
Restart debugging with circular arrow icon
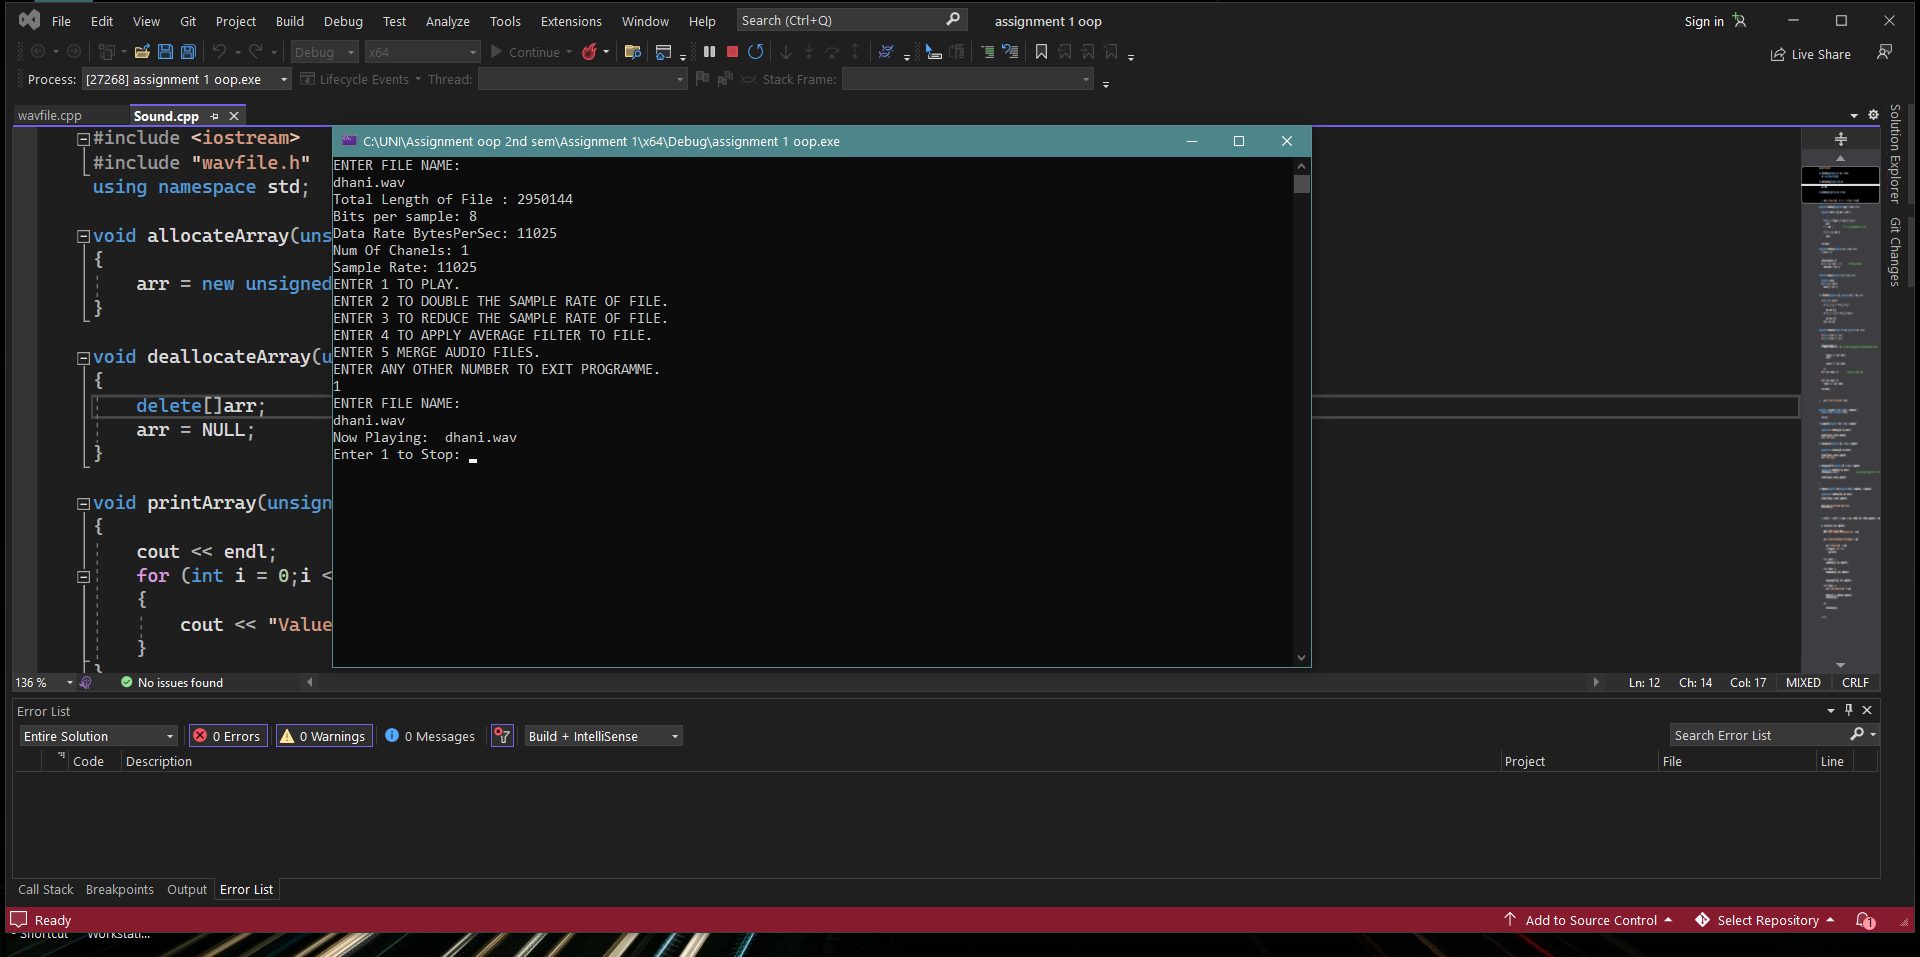click(x=756, y=52)
